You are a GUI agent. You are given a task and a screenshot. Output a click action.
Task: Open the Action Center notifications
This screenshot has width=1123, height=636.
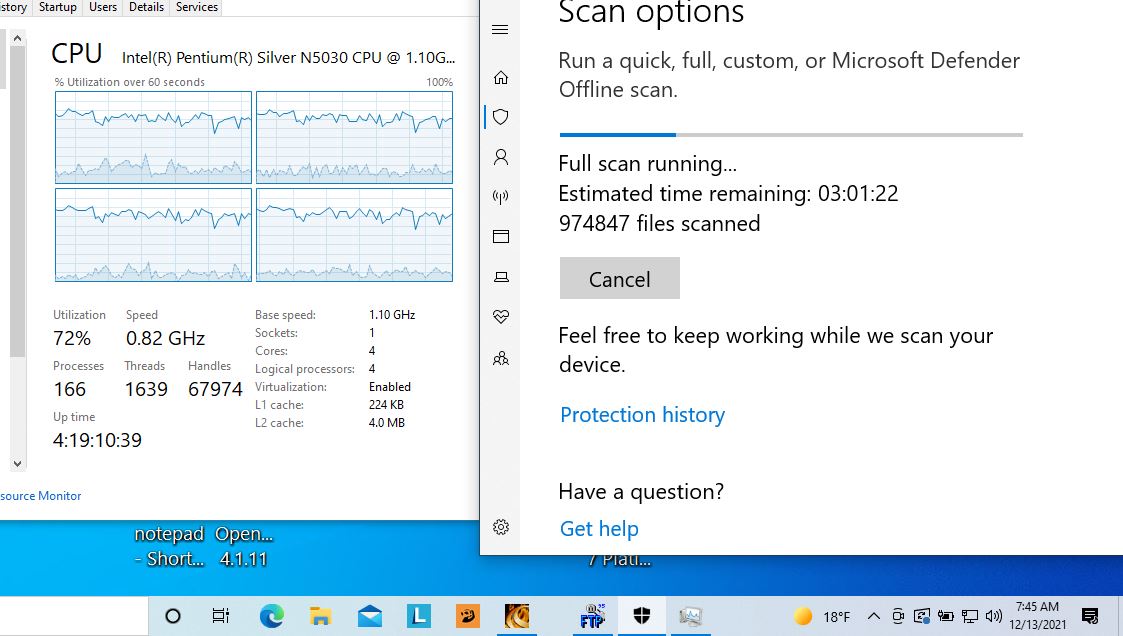[x=1090, y=616]
